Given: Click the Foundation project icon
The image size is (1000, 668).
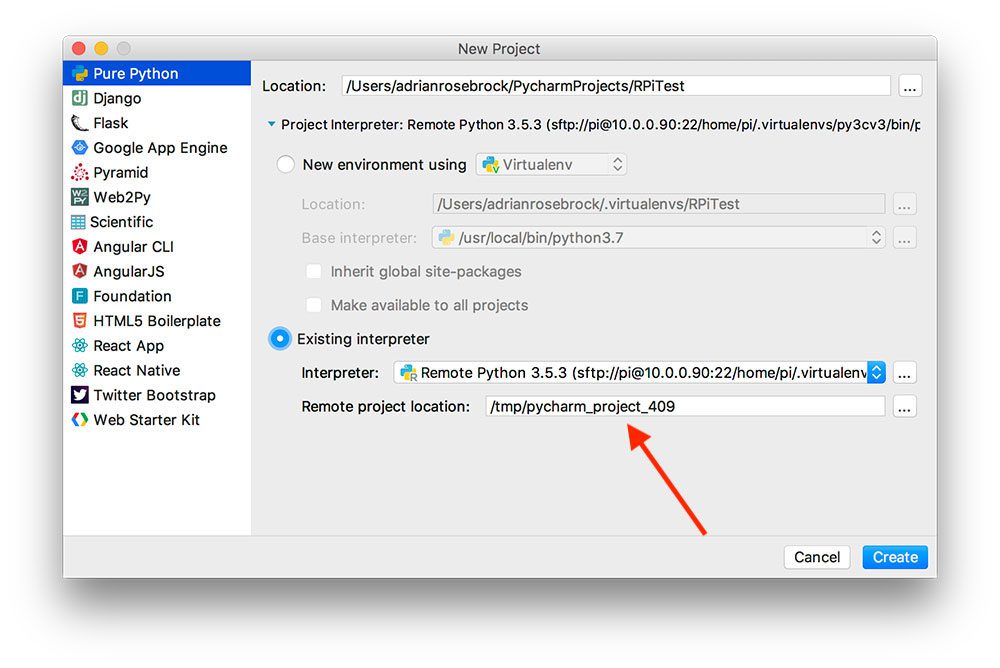Looking at the screenshot, I should 80,296.
